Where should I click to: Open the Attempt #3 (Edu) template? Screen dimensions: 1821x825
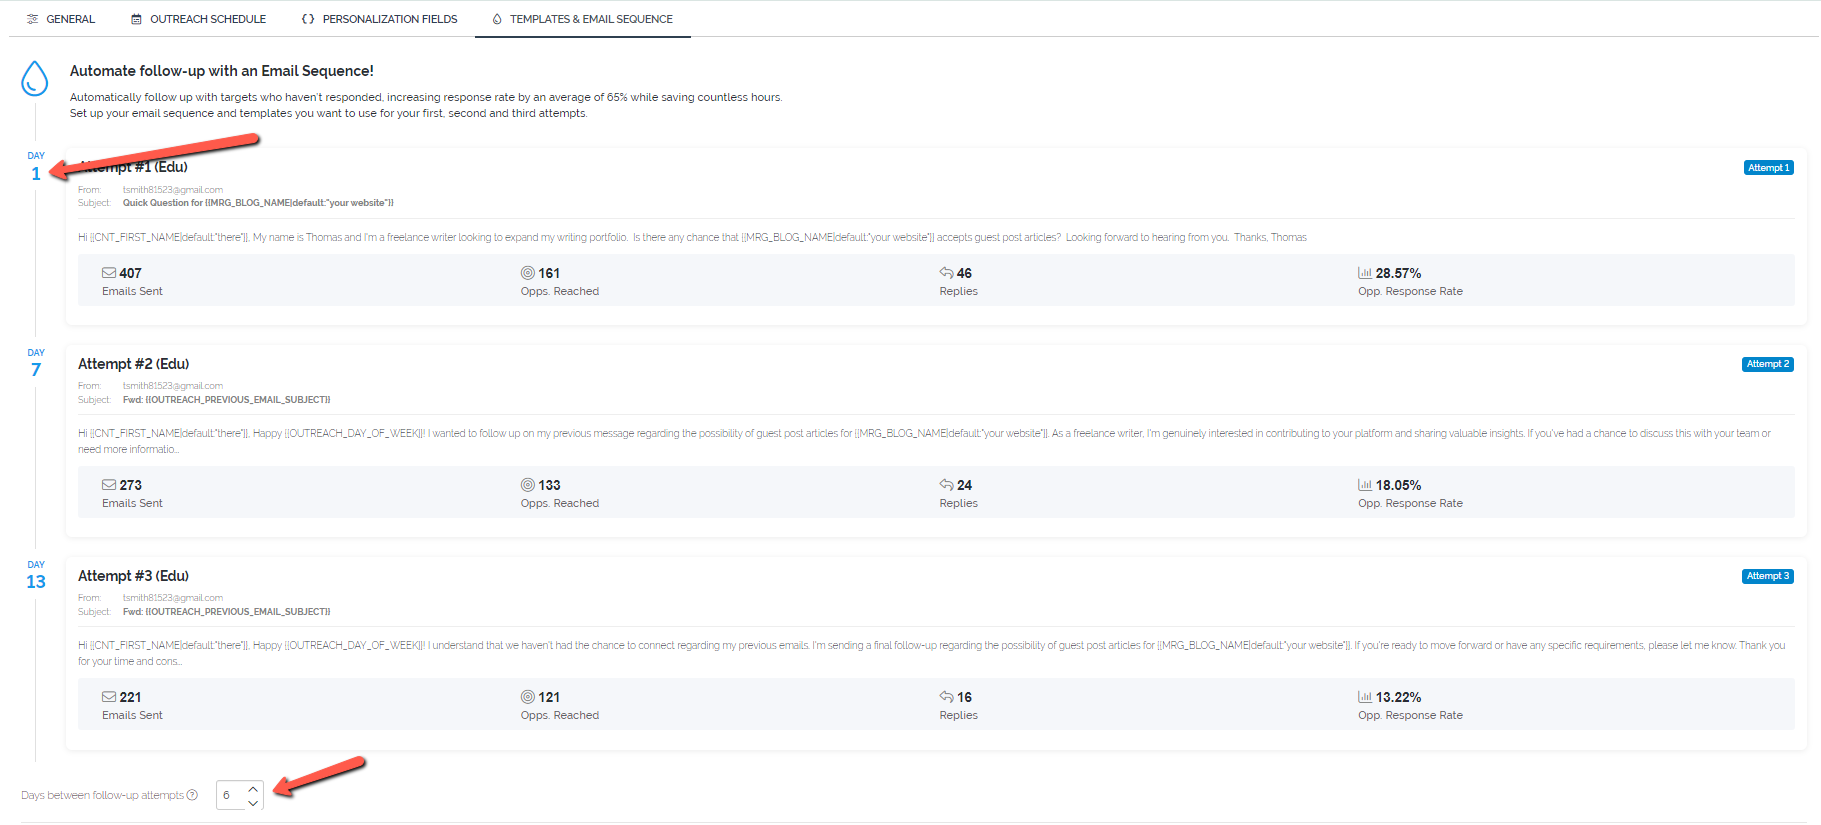134,576
